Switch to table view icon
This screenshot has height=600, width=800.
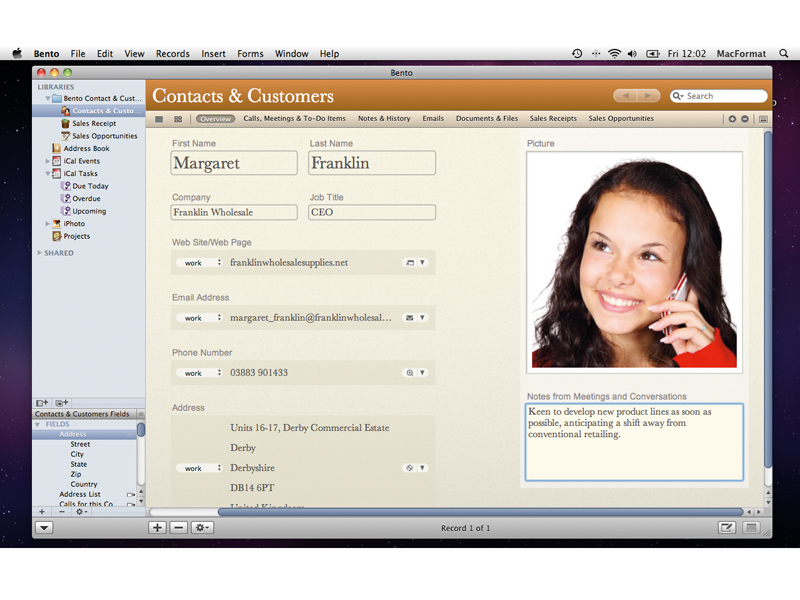pyautogui.click(x=159, y=119)
